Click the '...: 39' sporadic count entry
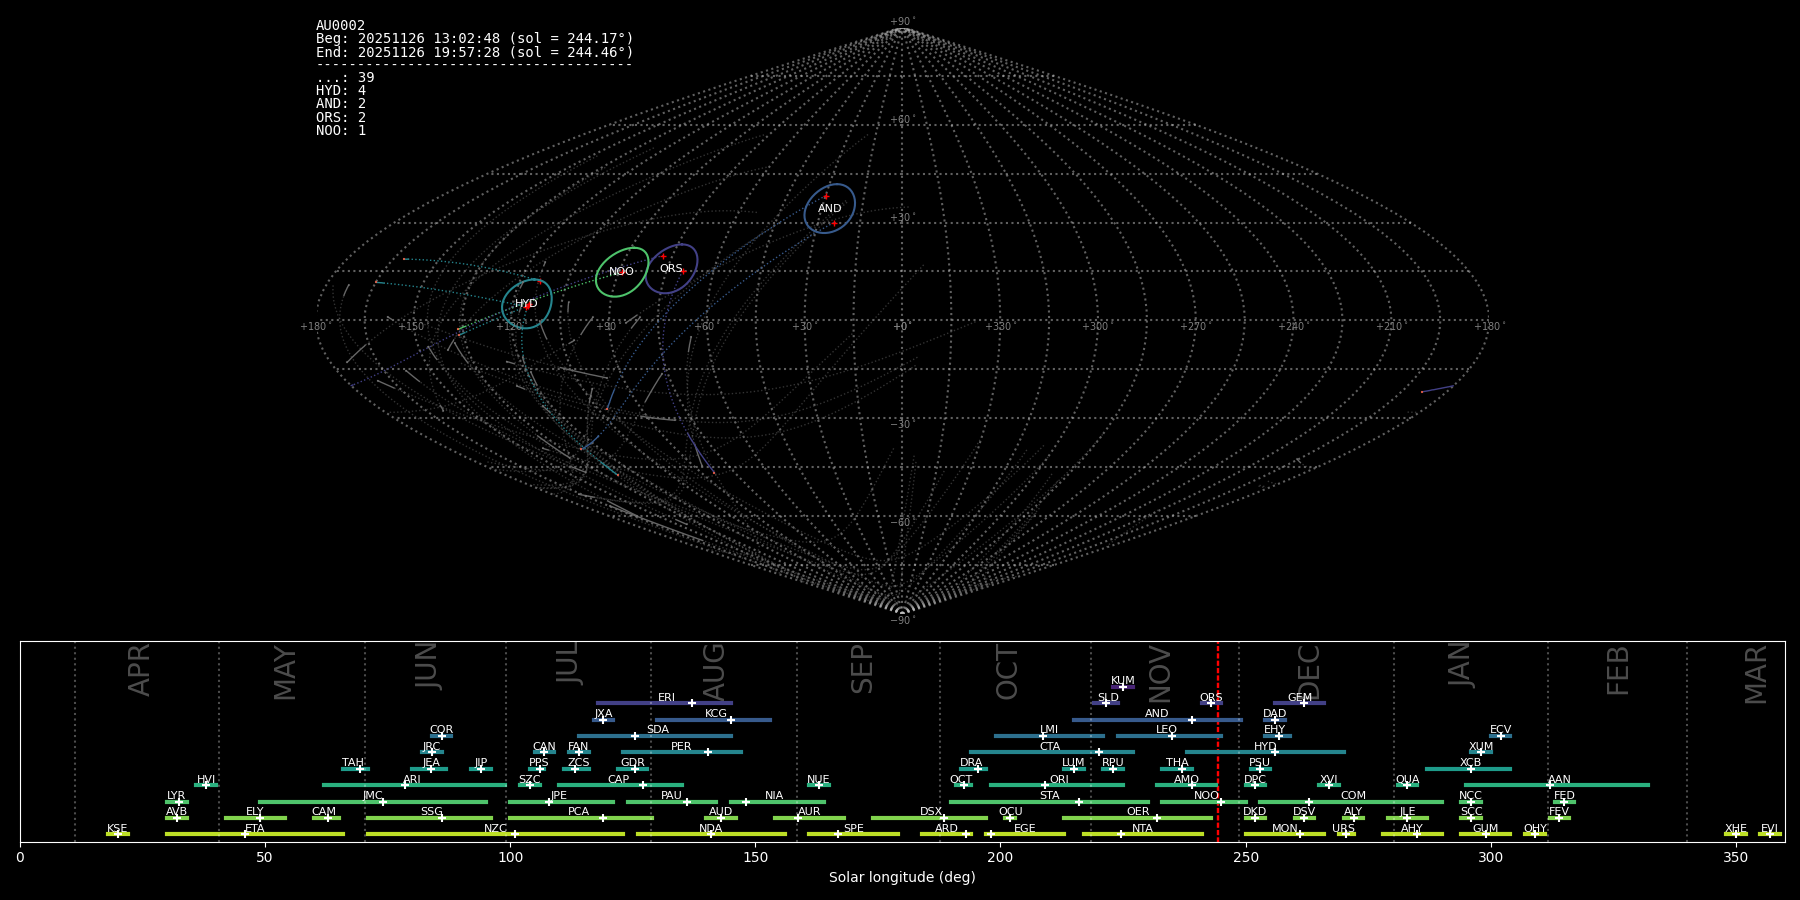This screenshot has width=1800, height=900. [345, 78]
